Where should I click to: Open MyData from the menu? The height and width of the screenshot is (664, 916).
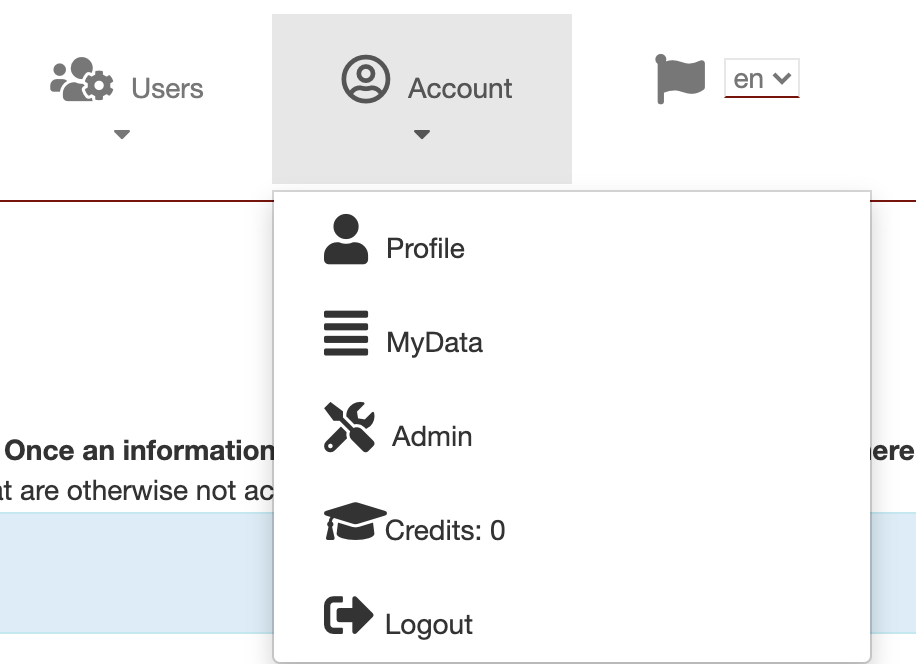point(434,343)
